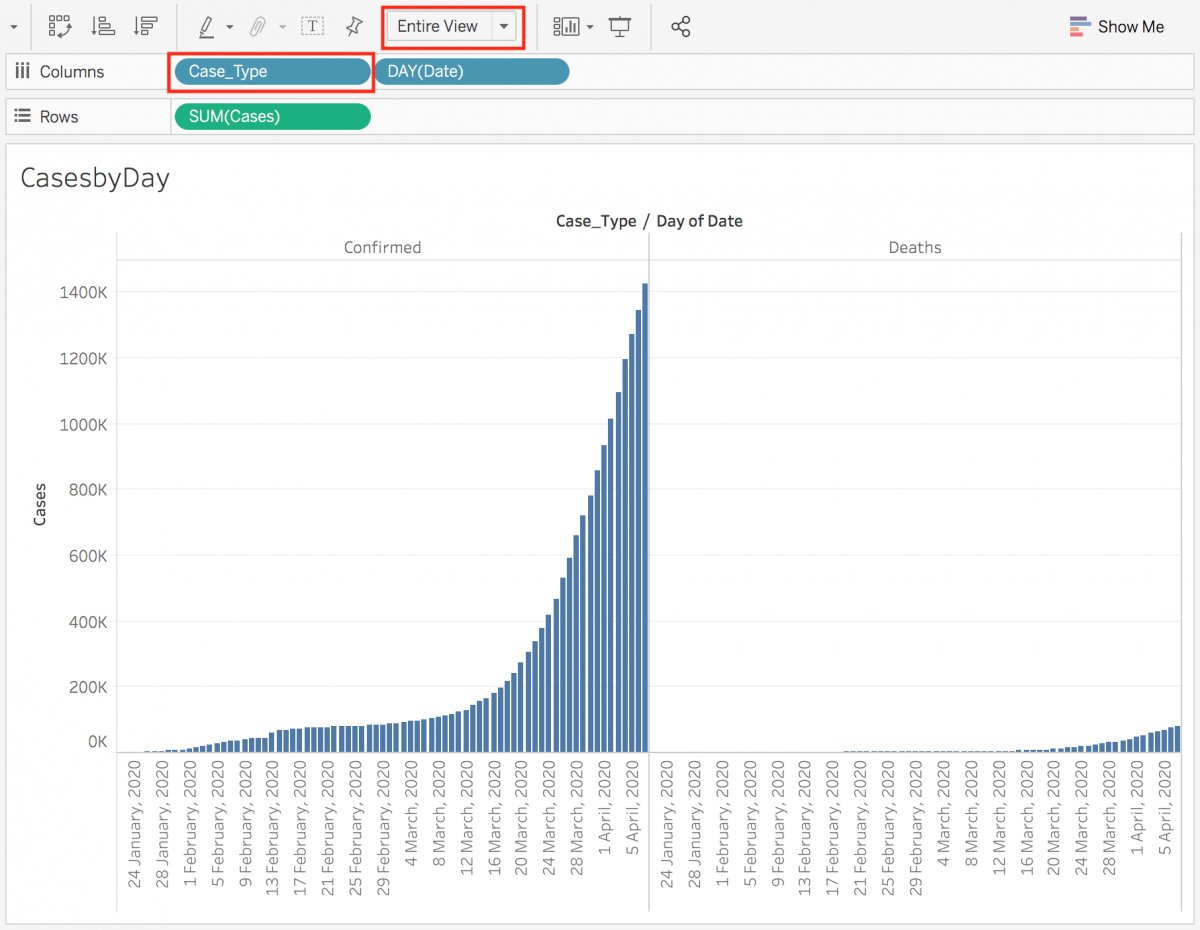
Task: Click the DAY(Date) pill on Columns
Action: pyautogui.click(x=471, y=71)
